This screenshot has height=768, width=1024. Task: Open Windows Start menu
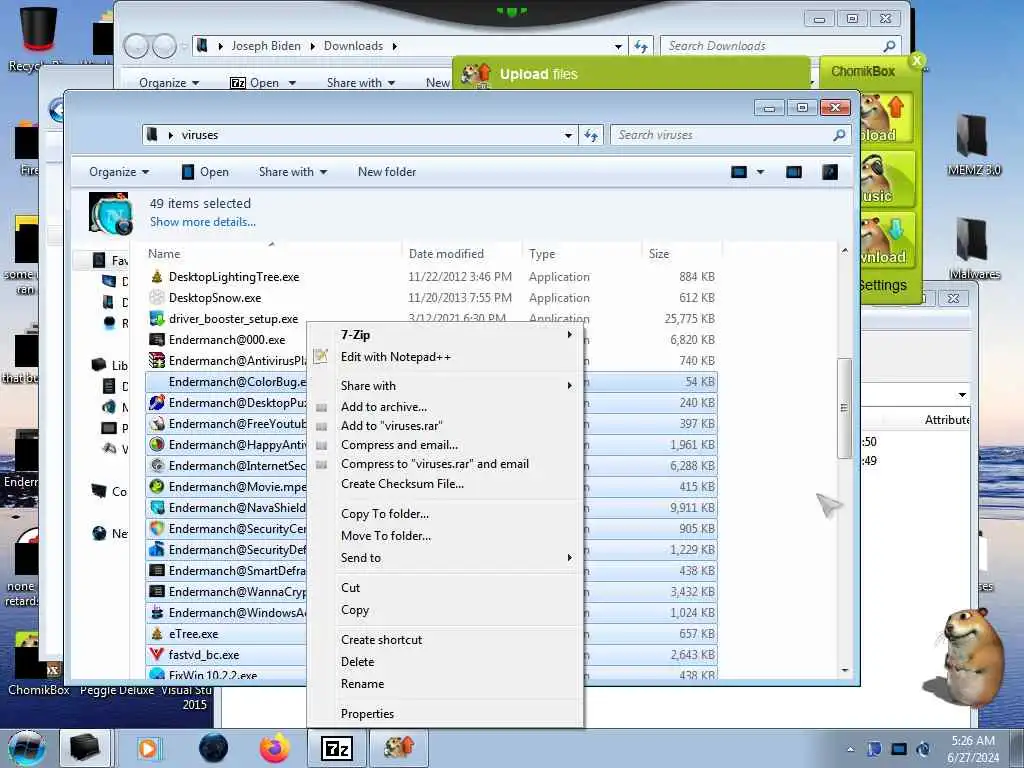tap(26, 748)
